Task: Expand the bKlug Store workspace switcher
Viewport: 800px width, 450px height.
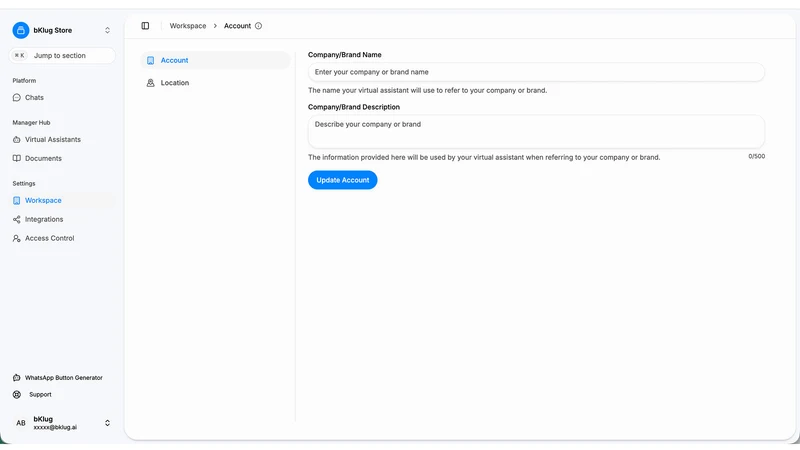Action: tap(107, 30)
